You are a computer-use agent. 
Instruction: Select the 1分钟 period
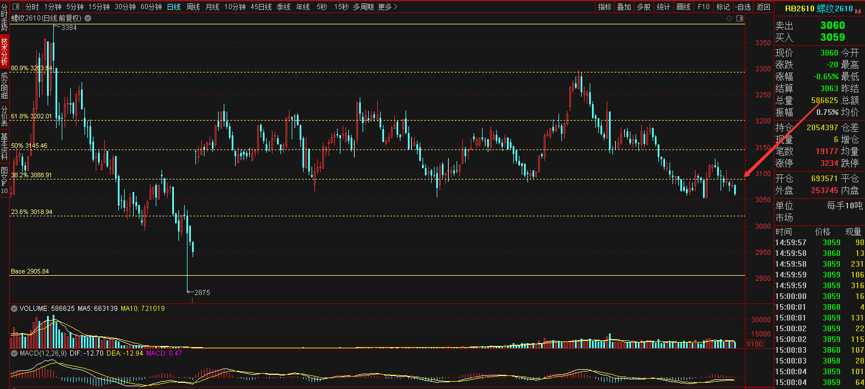point(53,7)
